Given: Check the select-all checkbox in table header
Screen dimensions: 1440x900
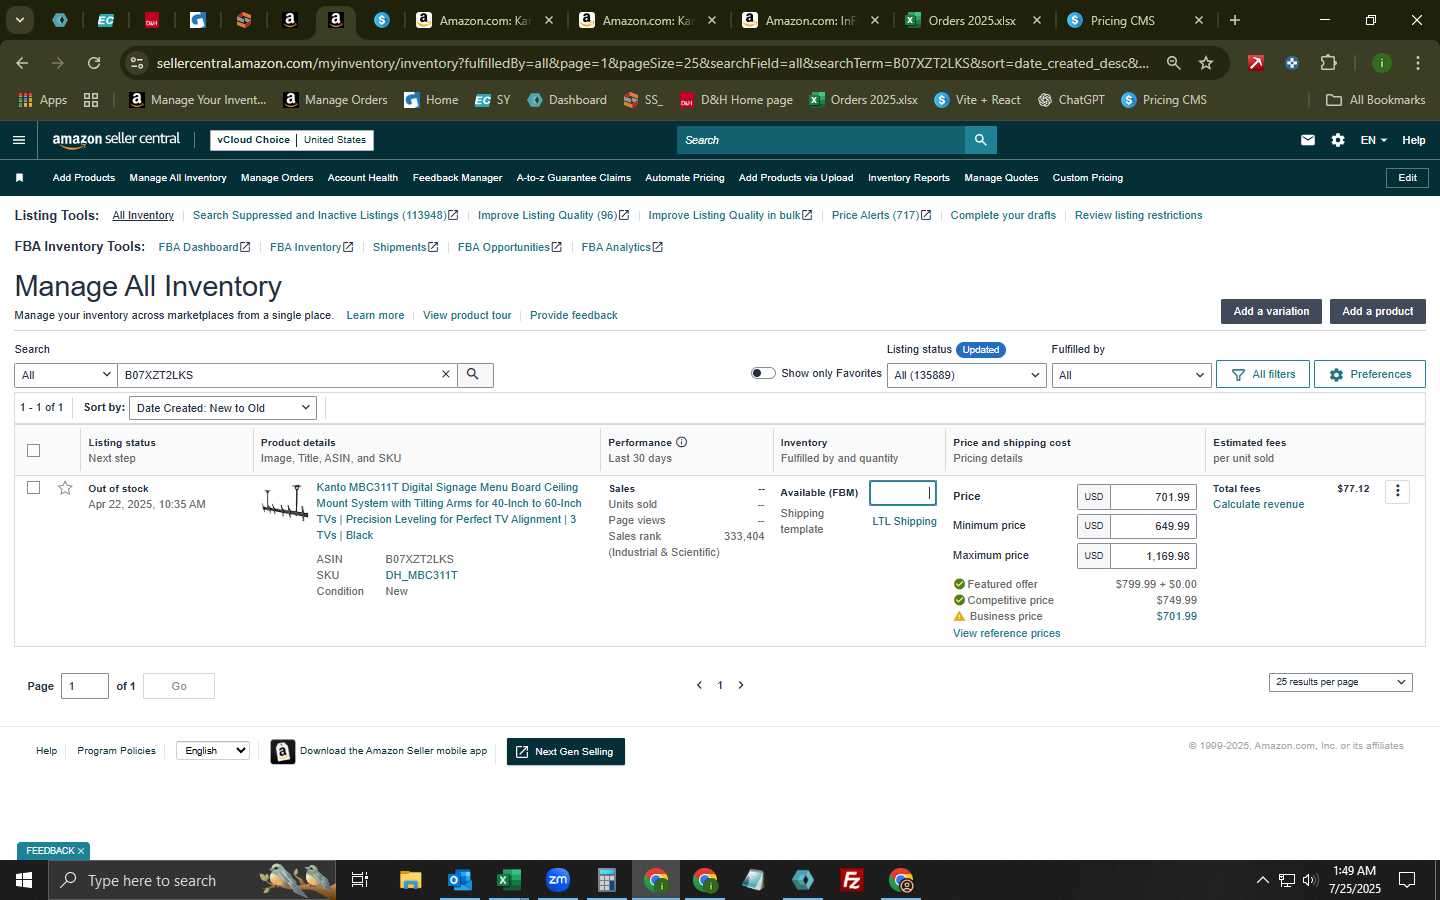Looking at the screenshot, I should tap(34, 450).
